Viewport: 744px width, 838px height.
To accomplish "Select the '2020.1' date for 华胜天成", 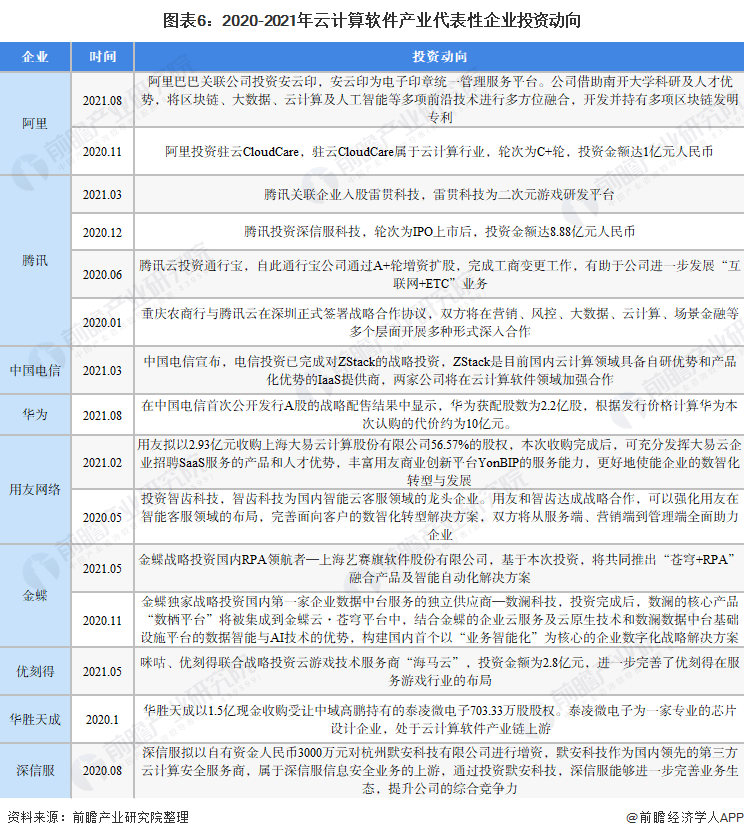I will point(102,719).
